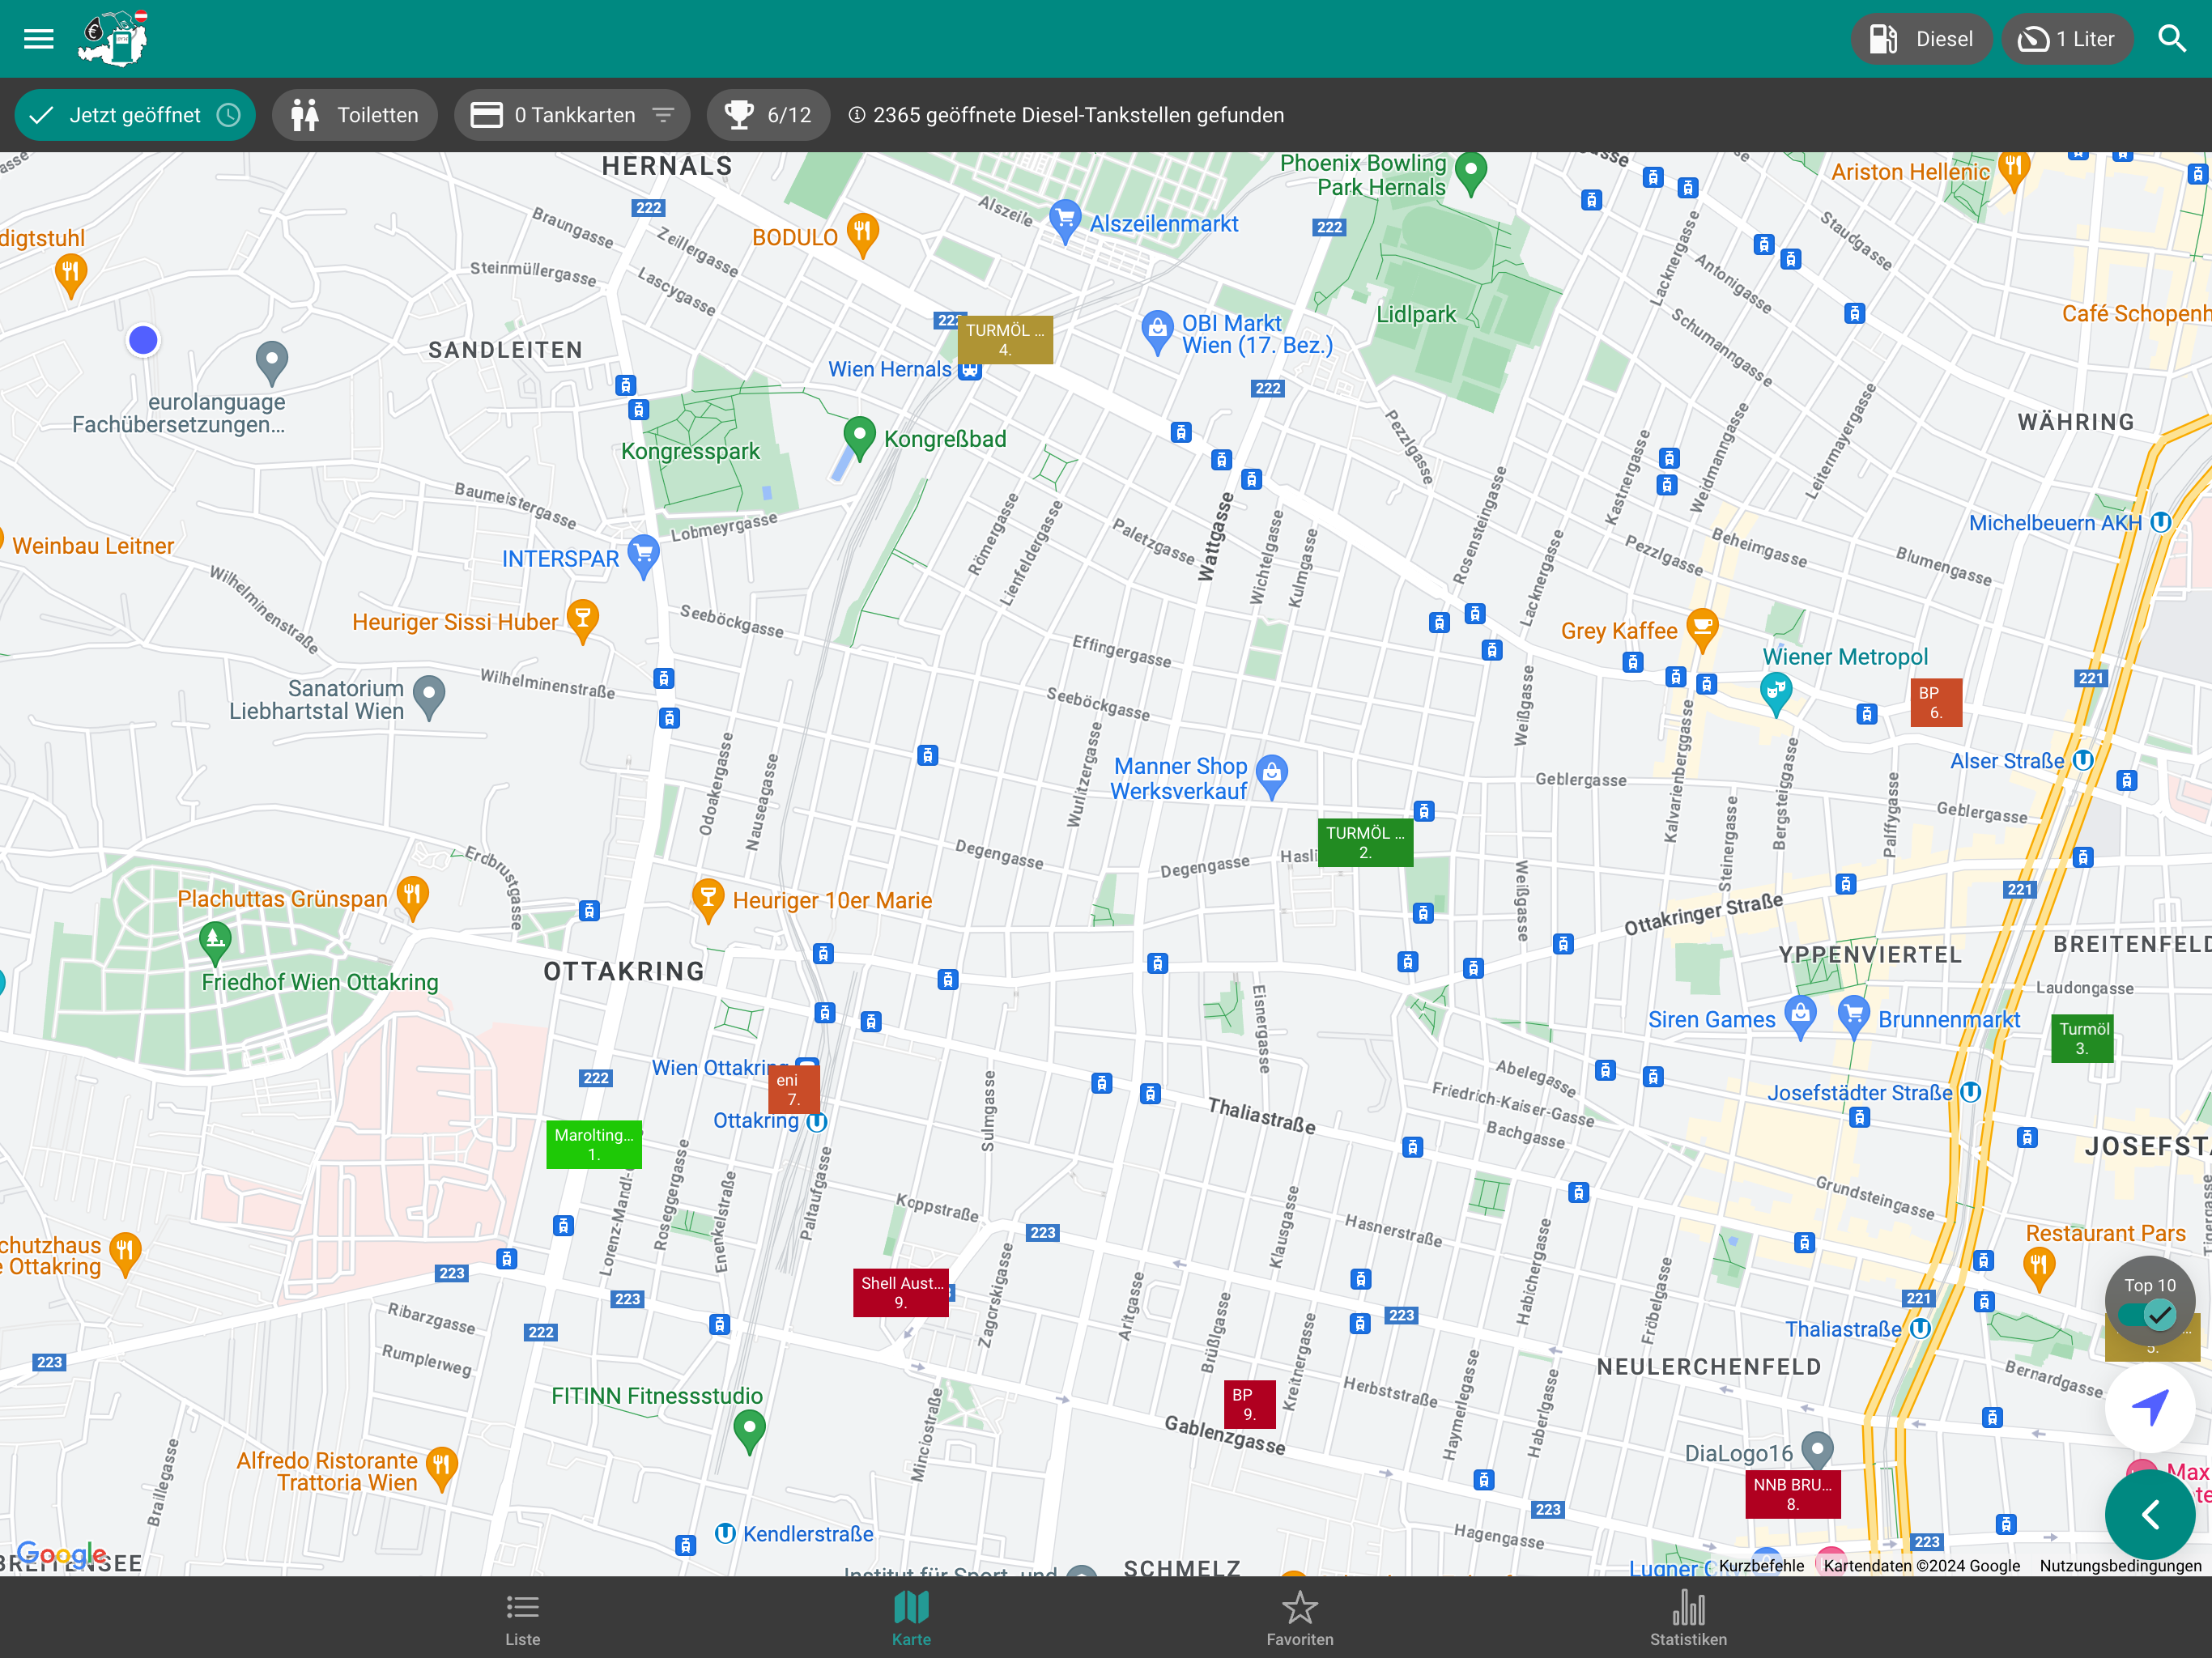Open the Diesel fuel type selector
The image size is (2212, 1658).
1921,39
